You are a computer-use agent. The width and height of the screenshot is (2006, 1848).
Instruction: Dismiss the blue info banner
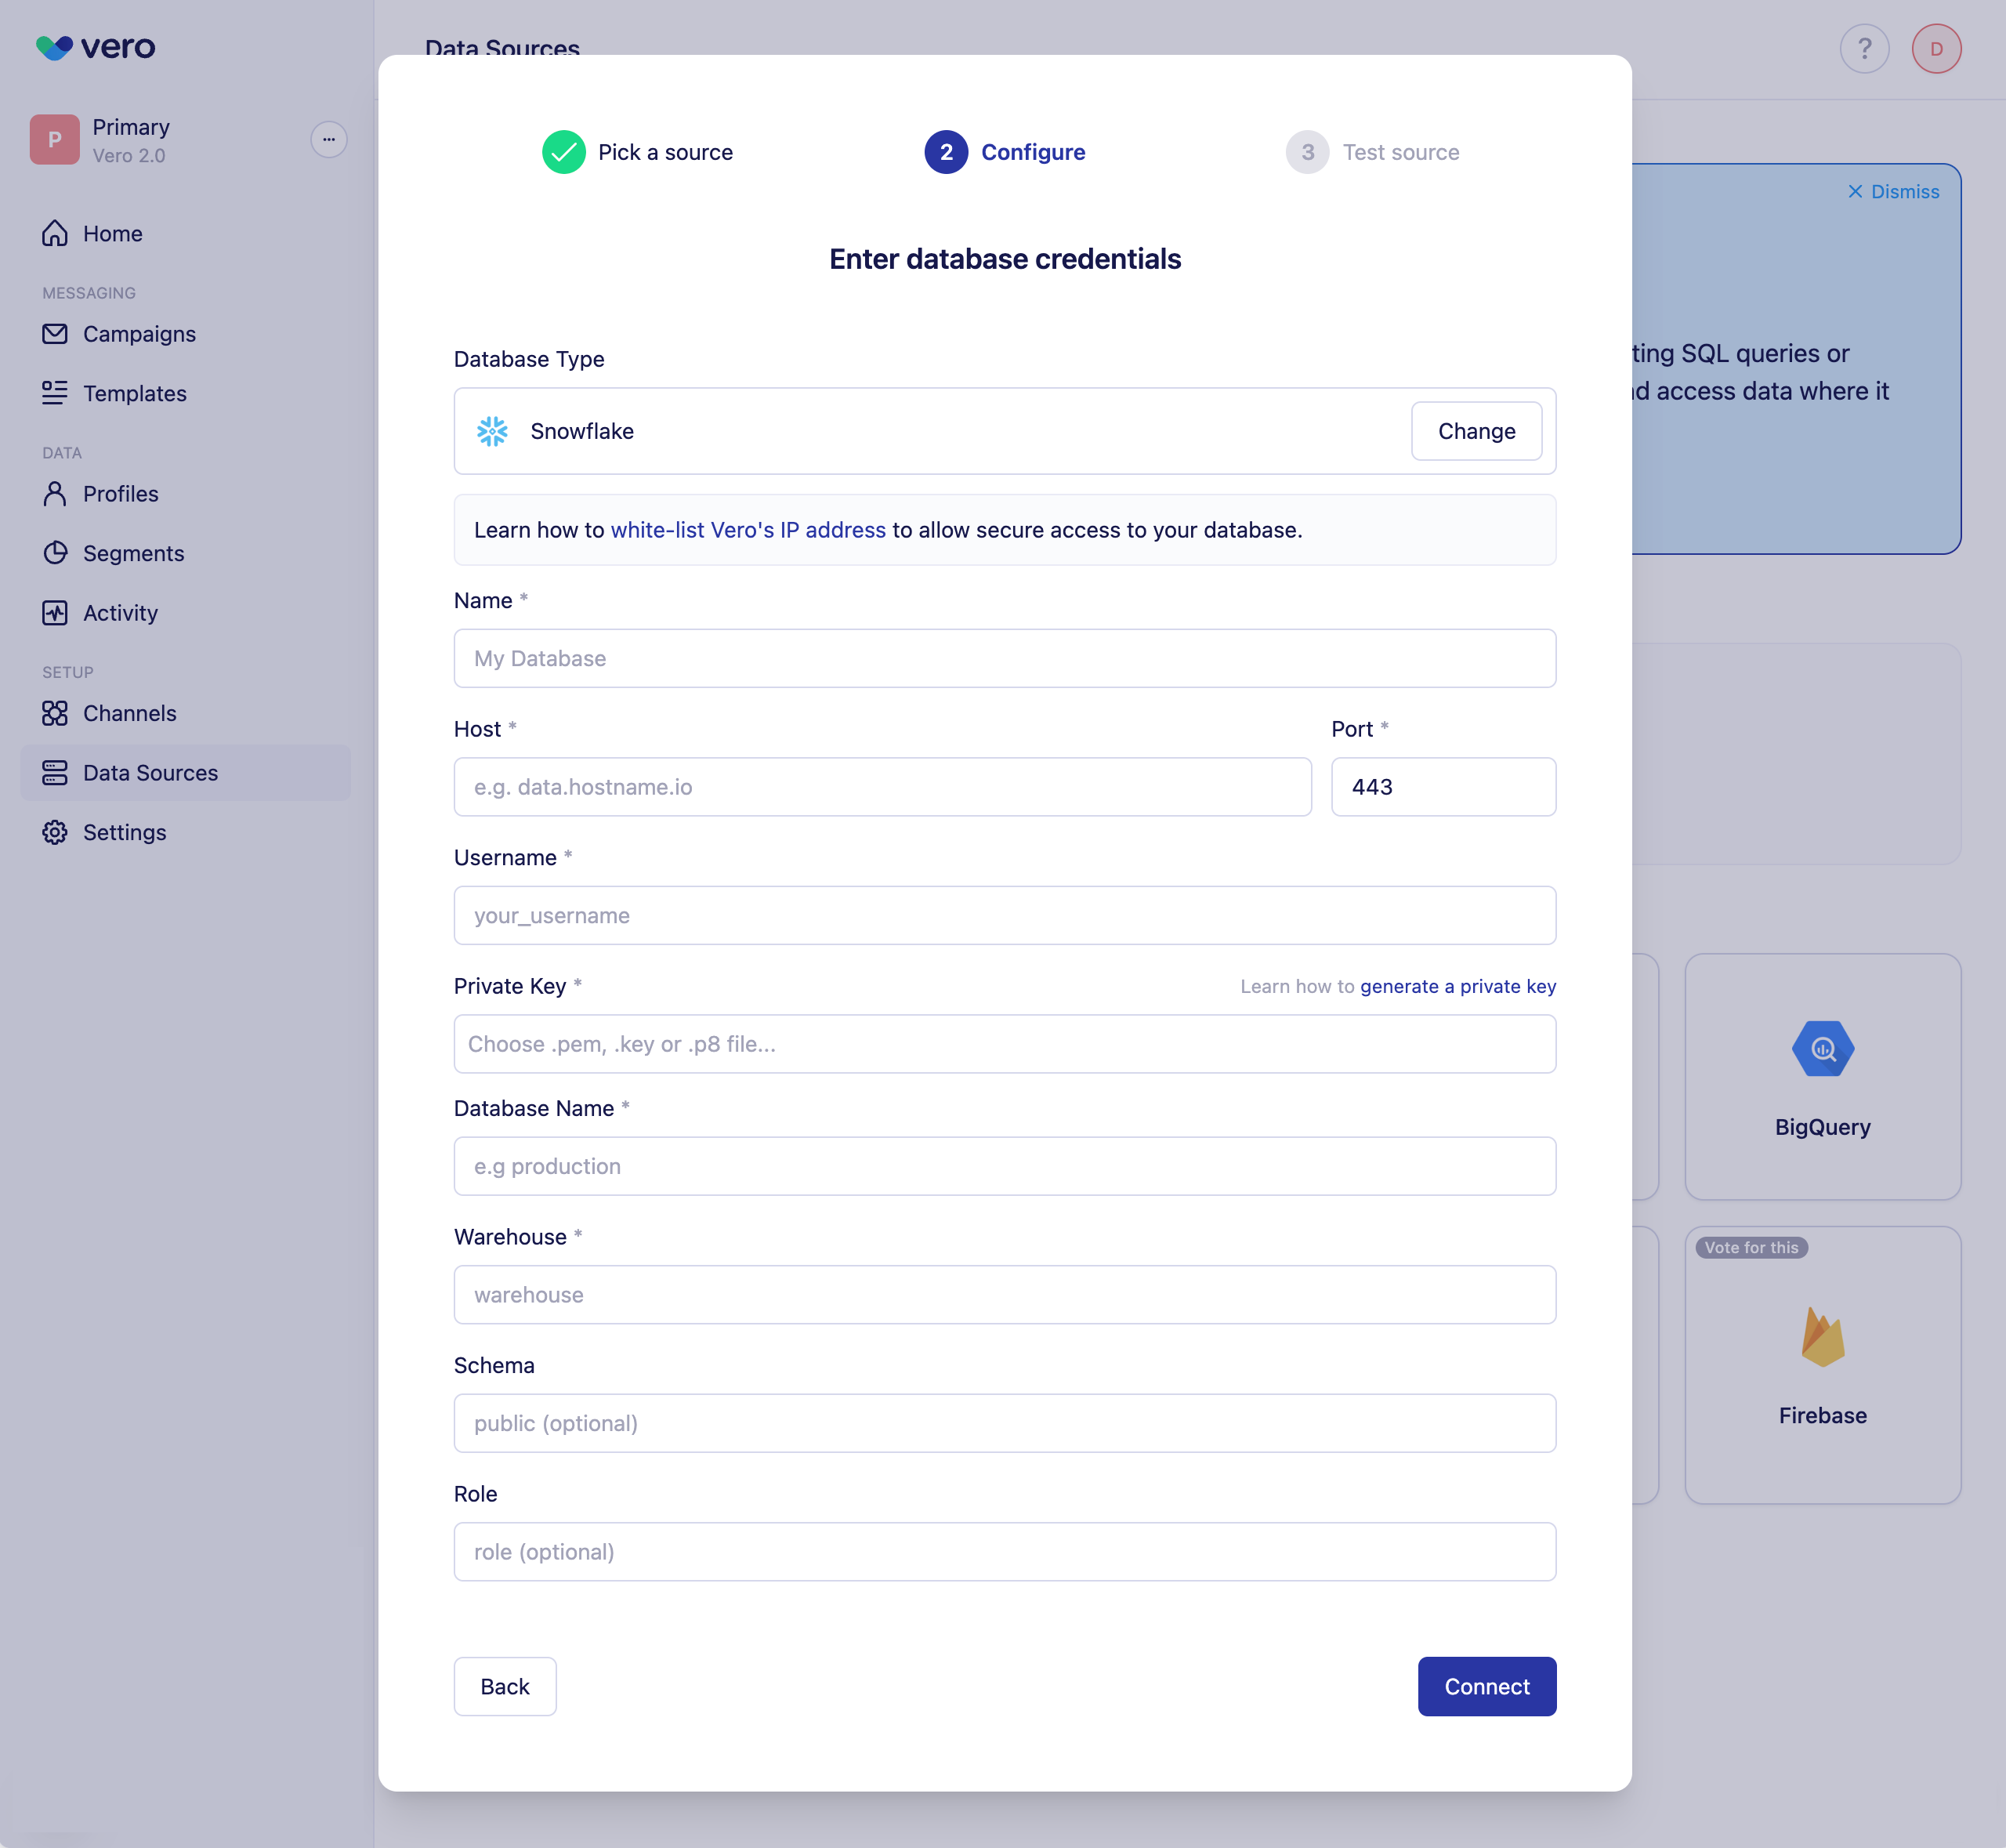pyautogui.click(x=1892, y=192)
